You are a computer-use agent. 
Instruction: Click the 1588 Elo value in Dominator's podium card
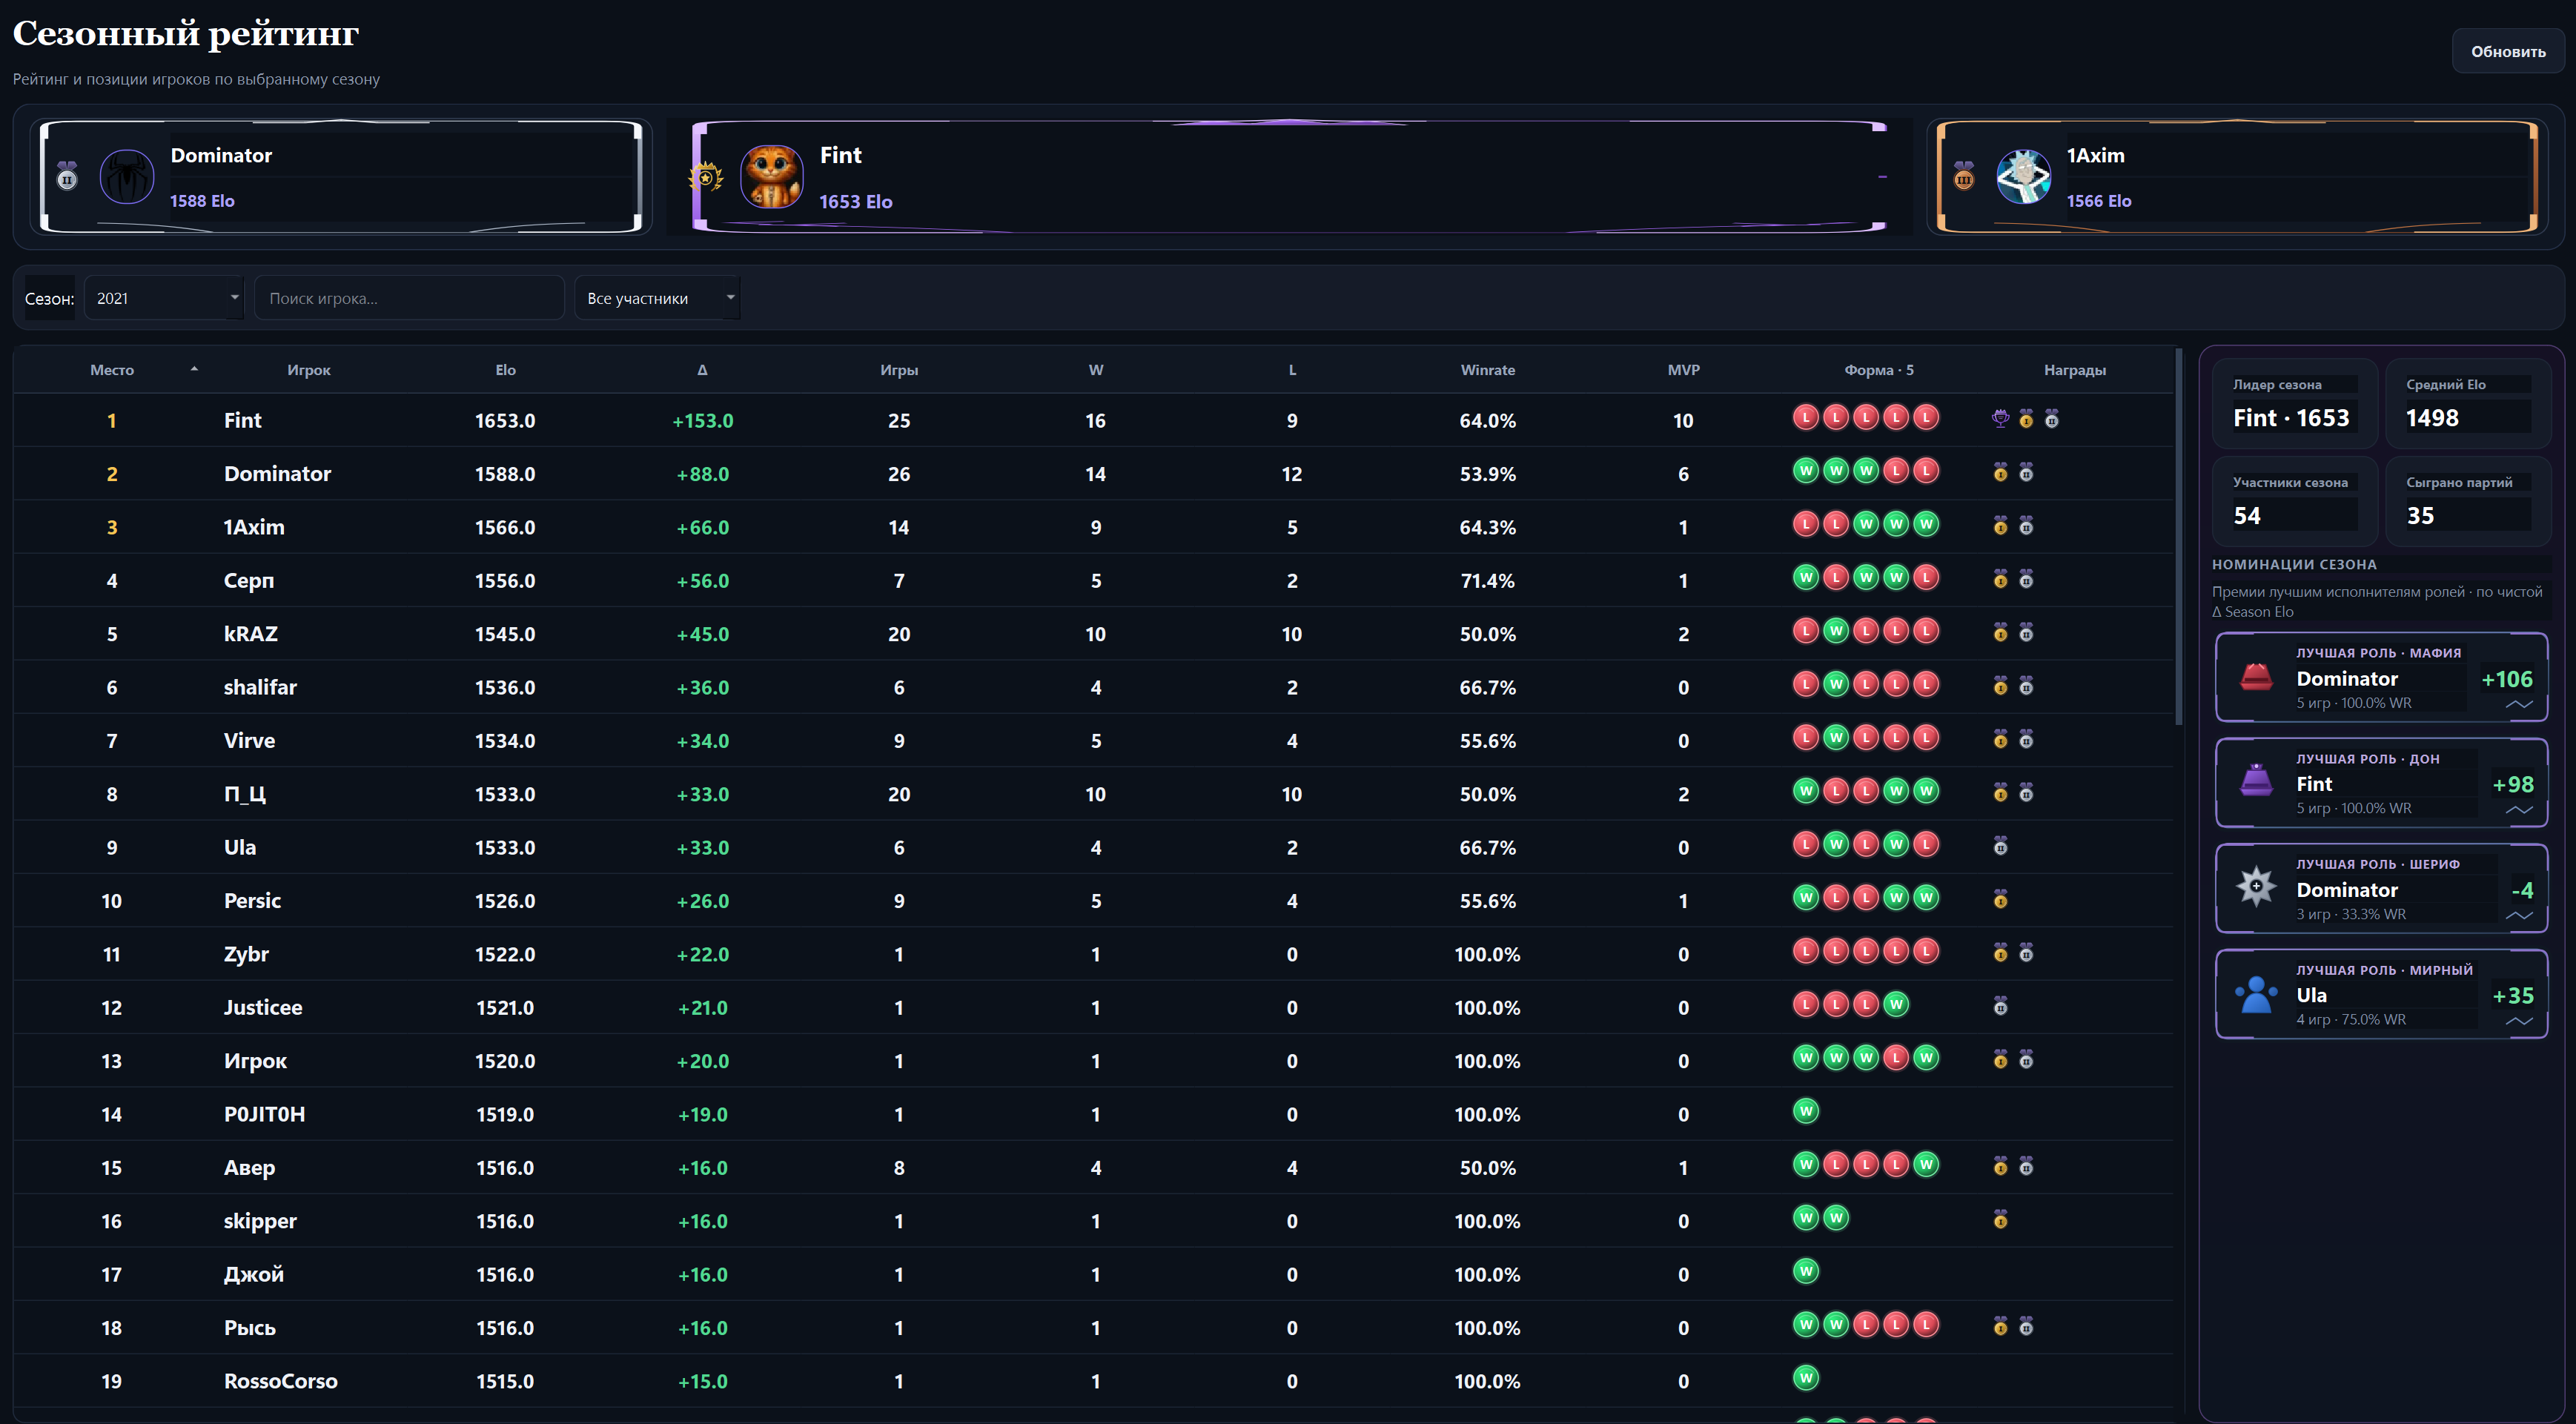click(202, 200)
